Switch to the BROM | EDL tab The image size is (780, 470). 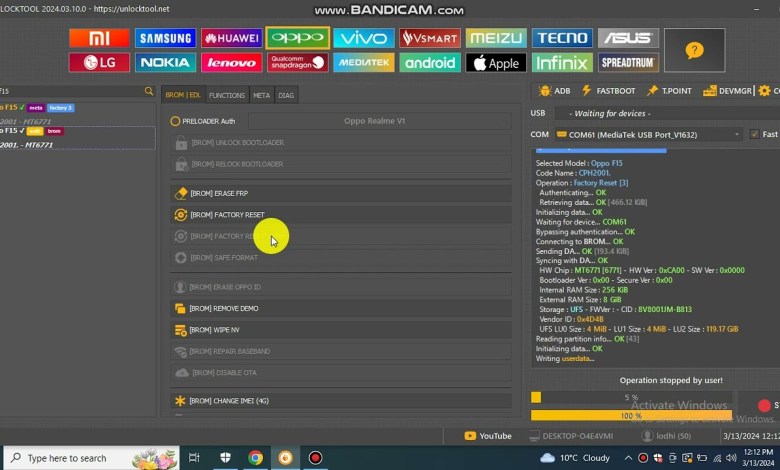[183, 95]
